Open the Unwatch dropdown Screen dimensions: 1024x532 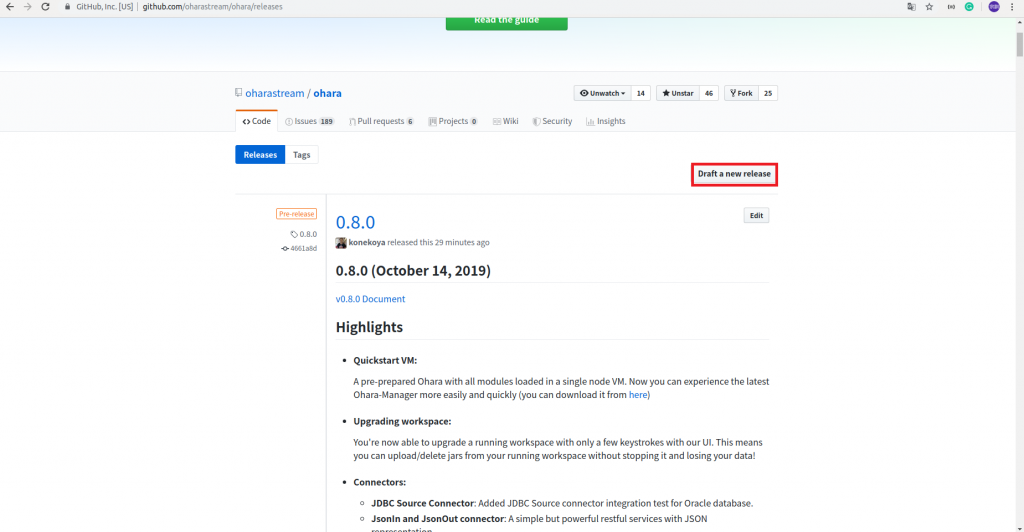tap(603, 93)
